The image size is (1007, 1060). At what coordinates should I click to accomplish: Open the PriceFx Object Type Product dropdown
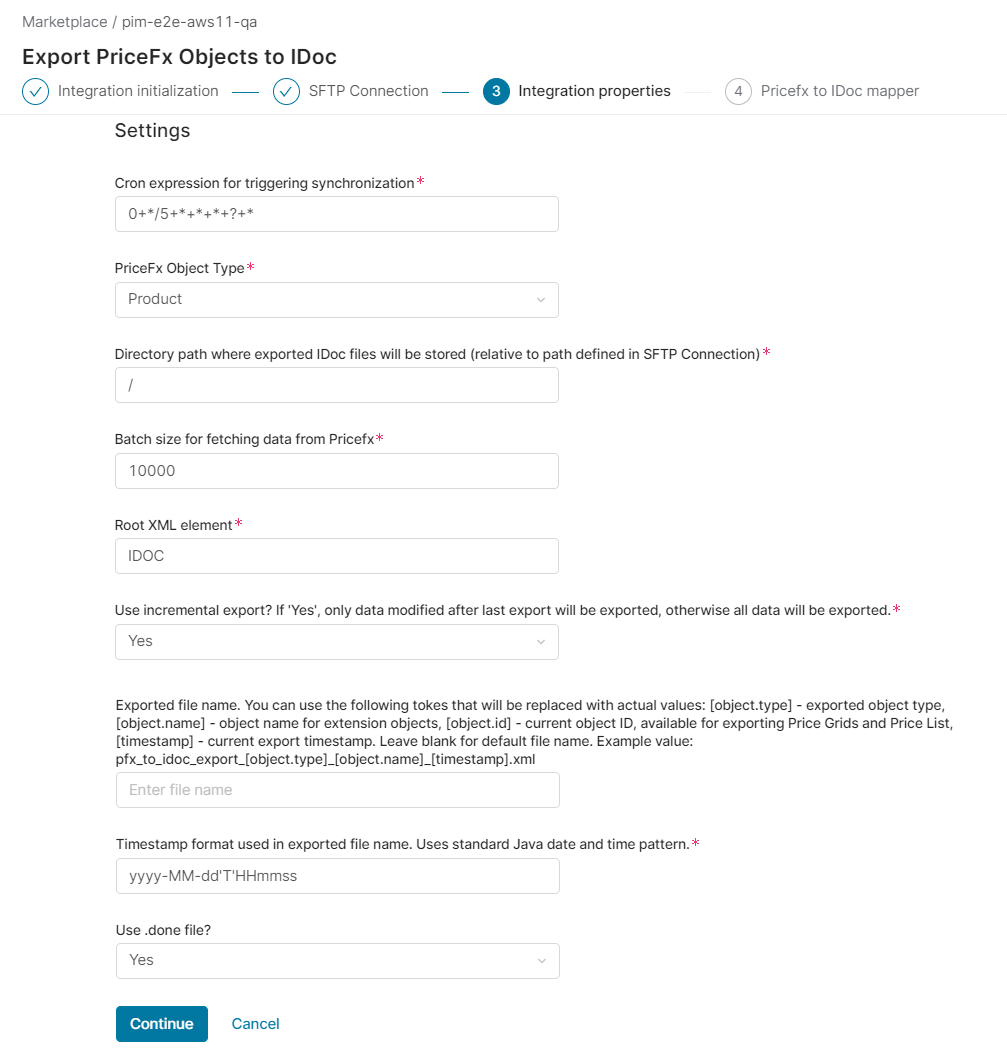[x=337, y=299]
